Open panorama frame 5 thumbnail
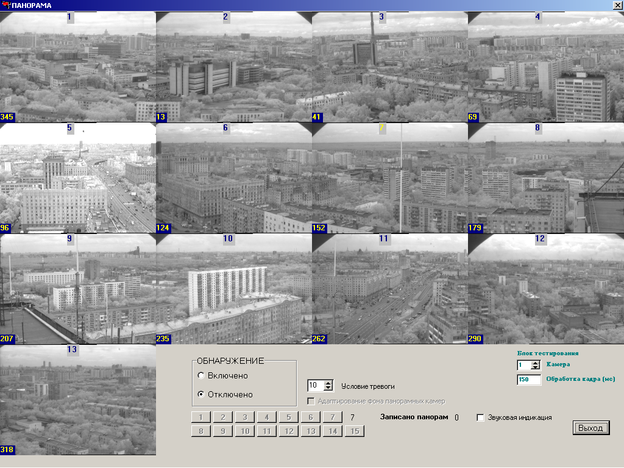Viewport: 624px width, 468px height. tap(78, 178)
